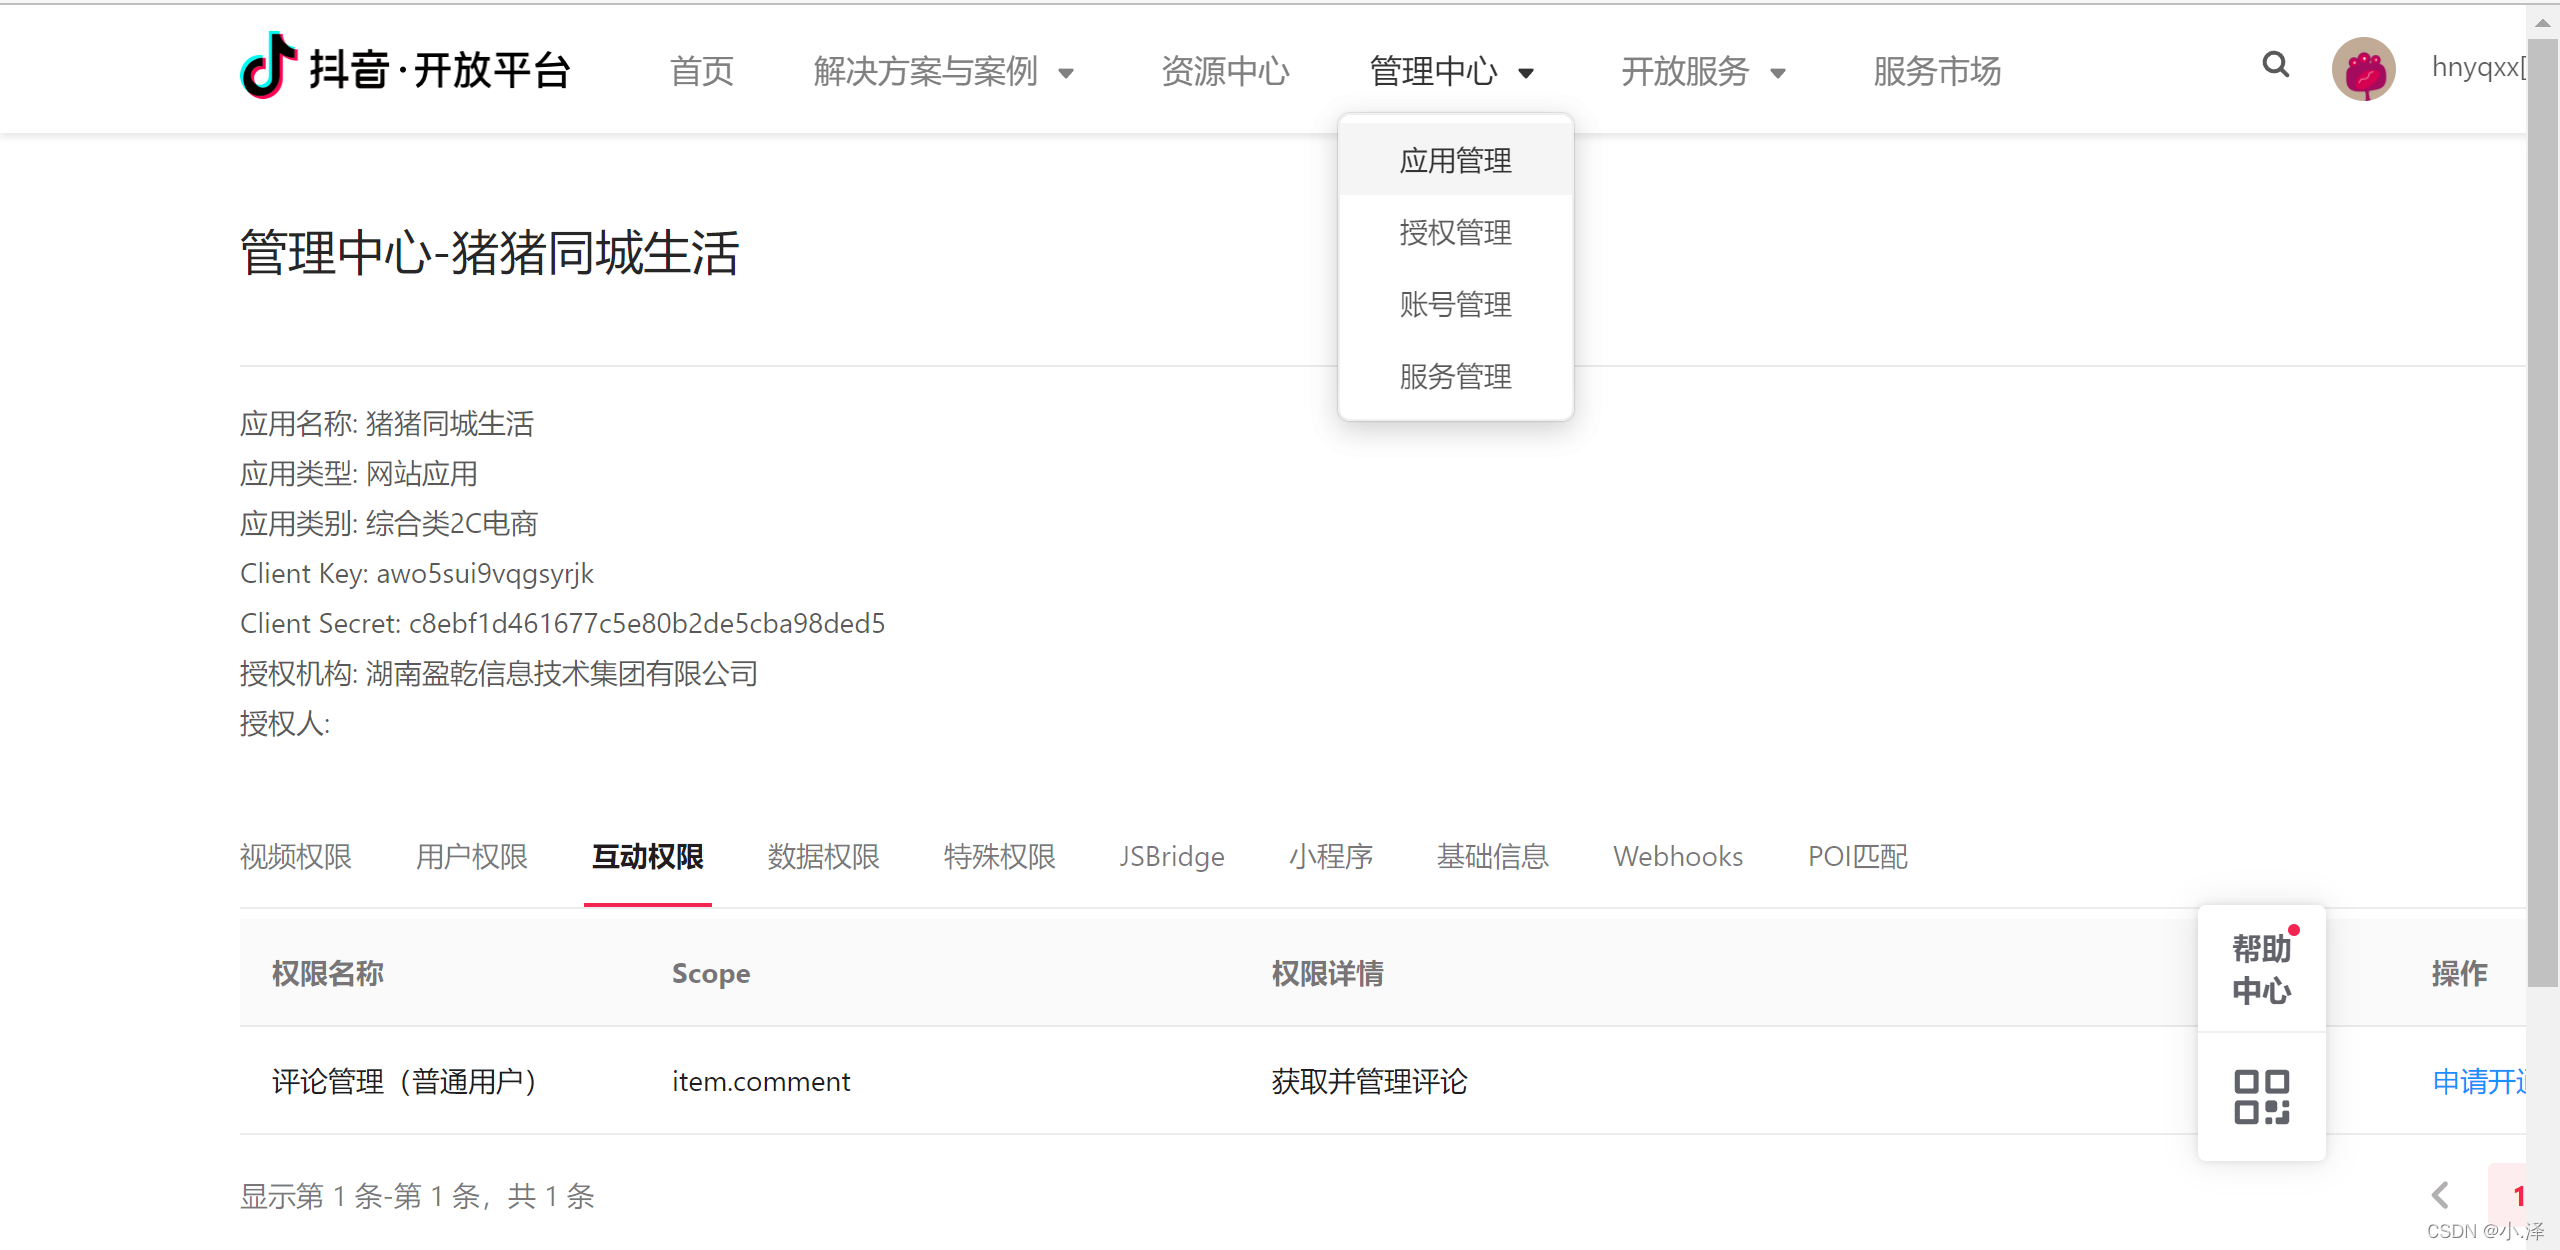Open the Webhooks tab
The width and height of the screenshot is (2560, 1250).
point(1677,857)
